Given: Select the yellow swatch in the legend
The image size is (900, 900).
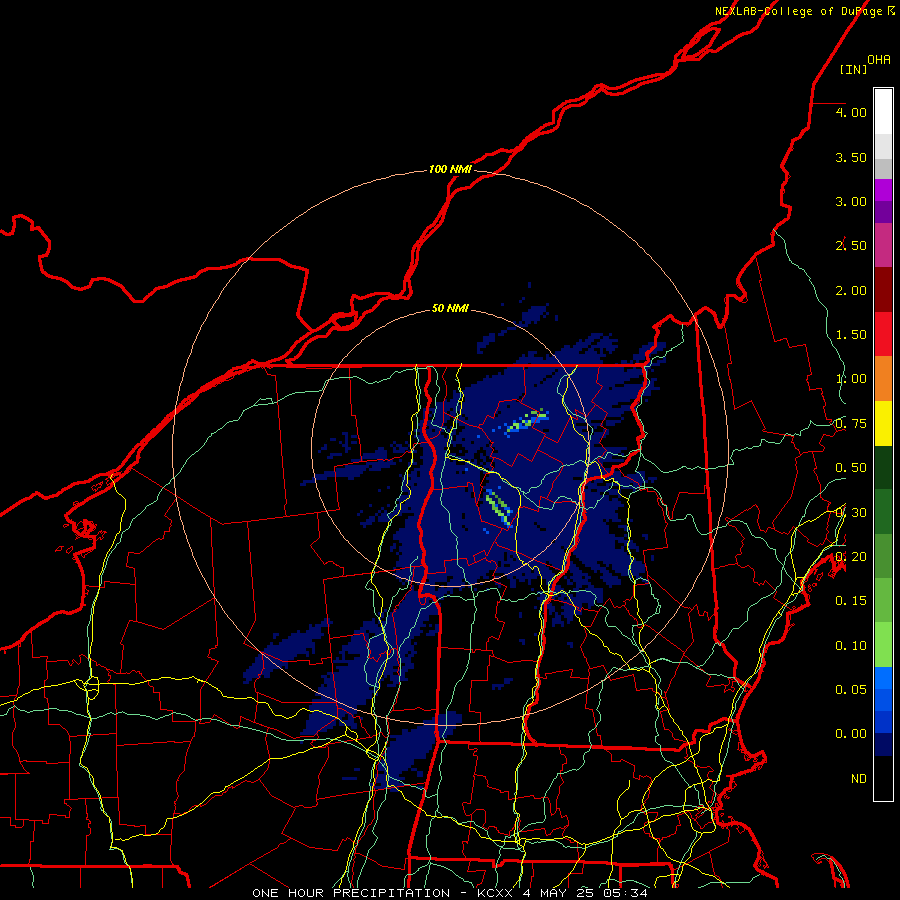Looking at the screenshot, I should [883, 423].
